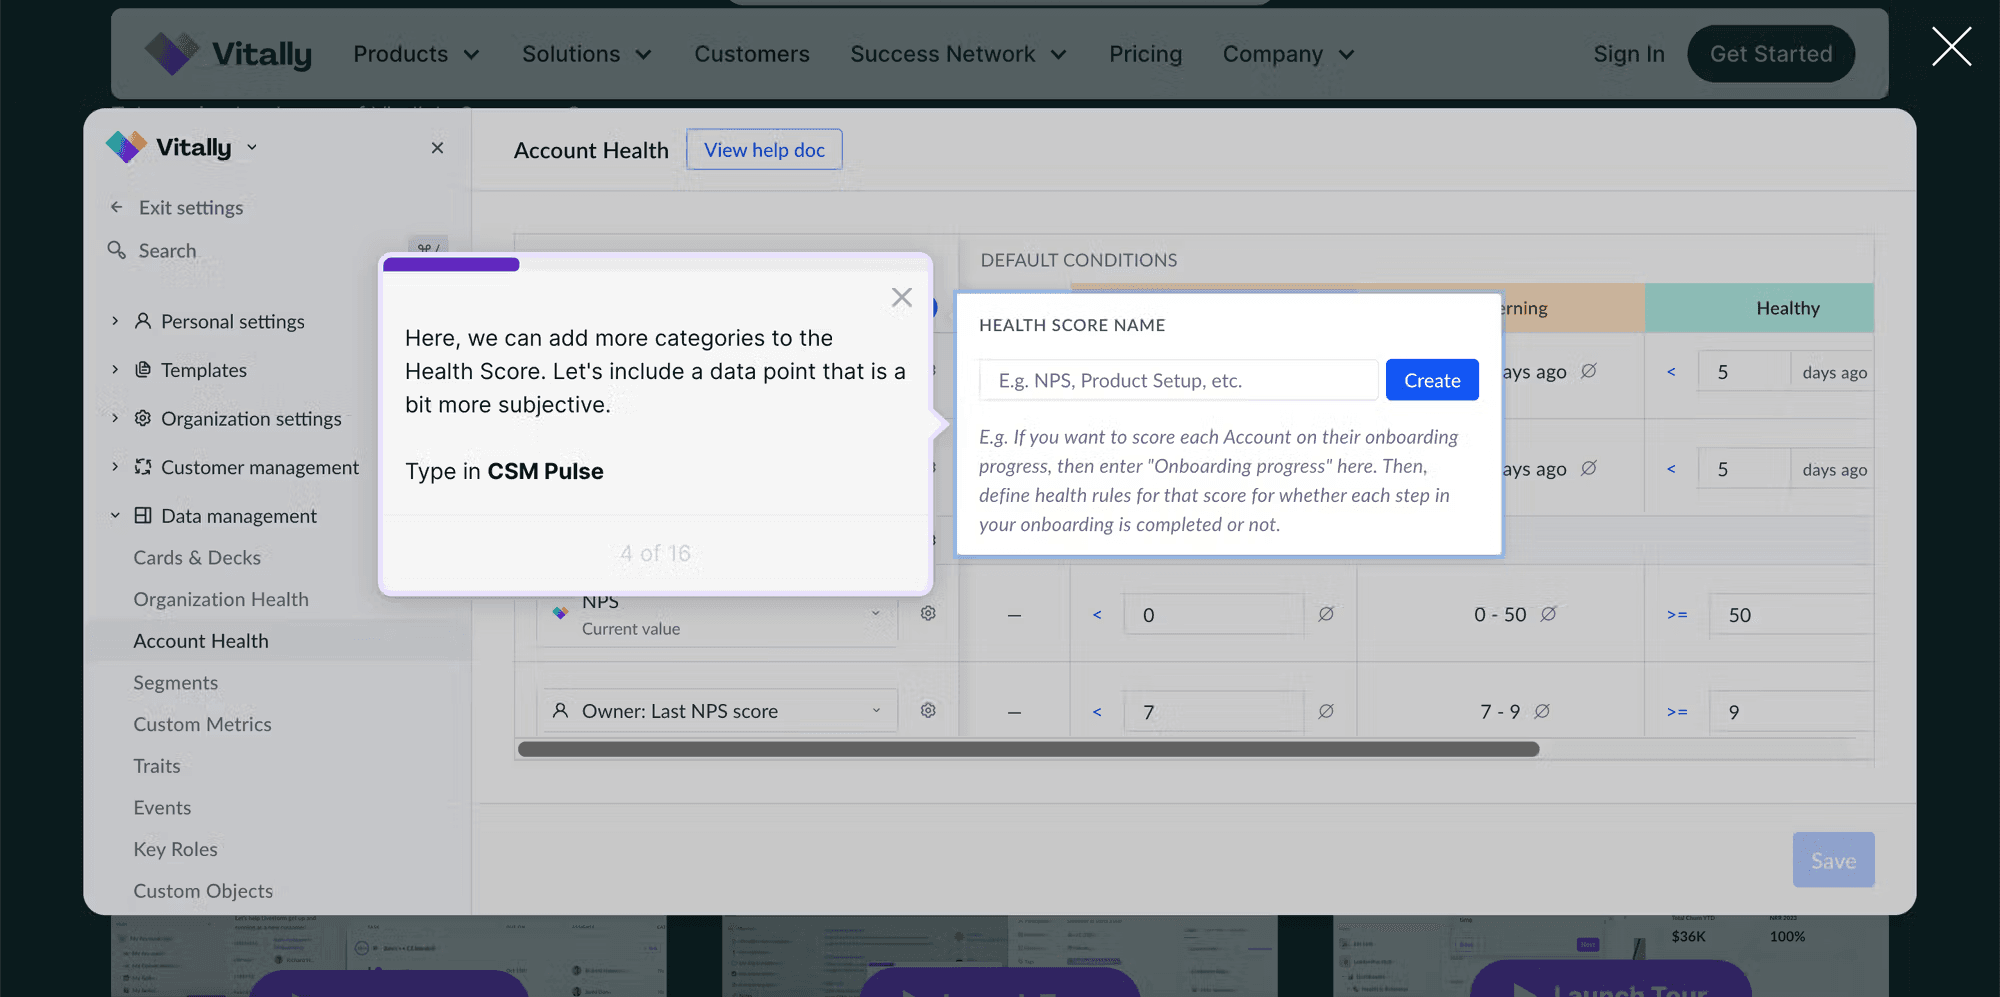Click the Save button
The width and height of the screenshot is (2000, 997).
[1833, 860]
